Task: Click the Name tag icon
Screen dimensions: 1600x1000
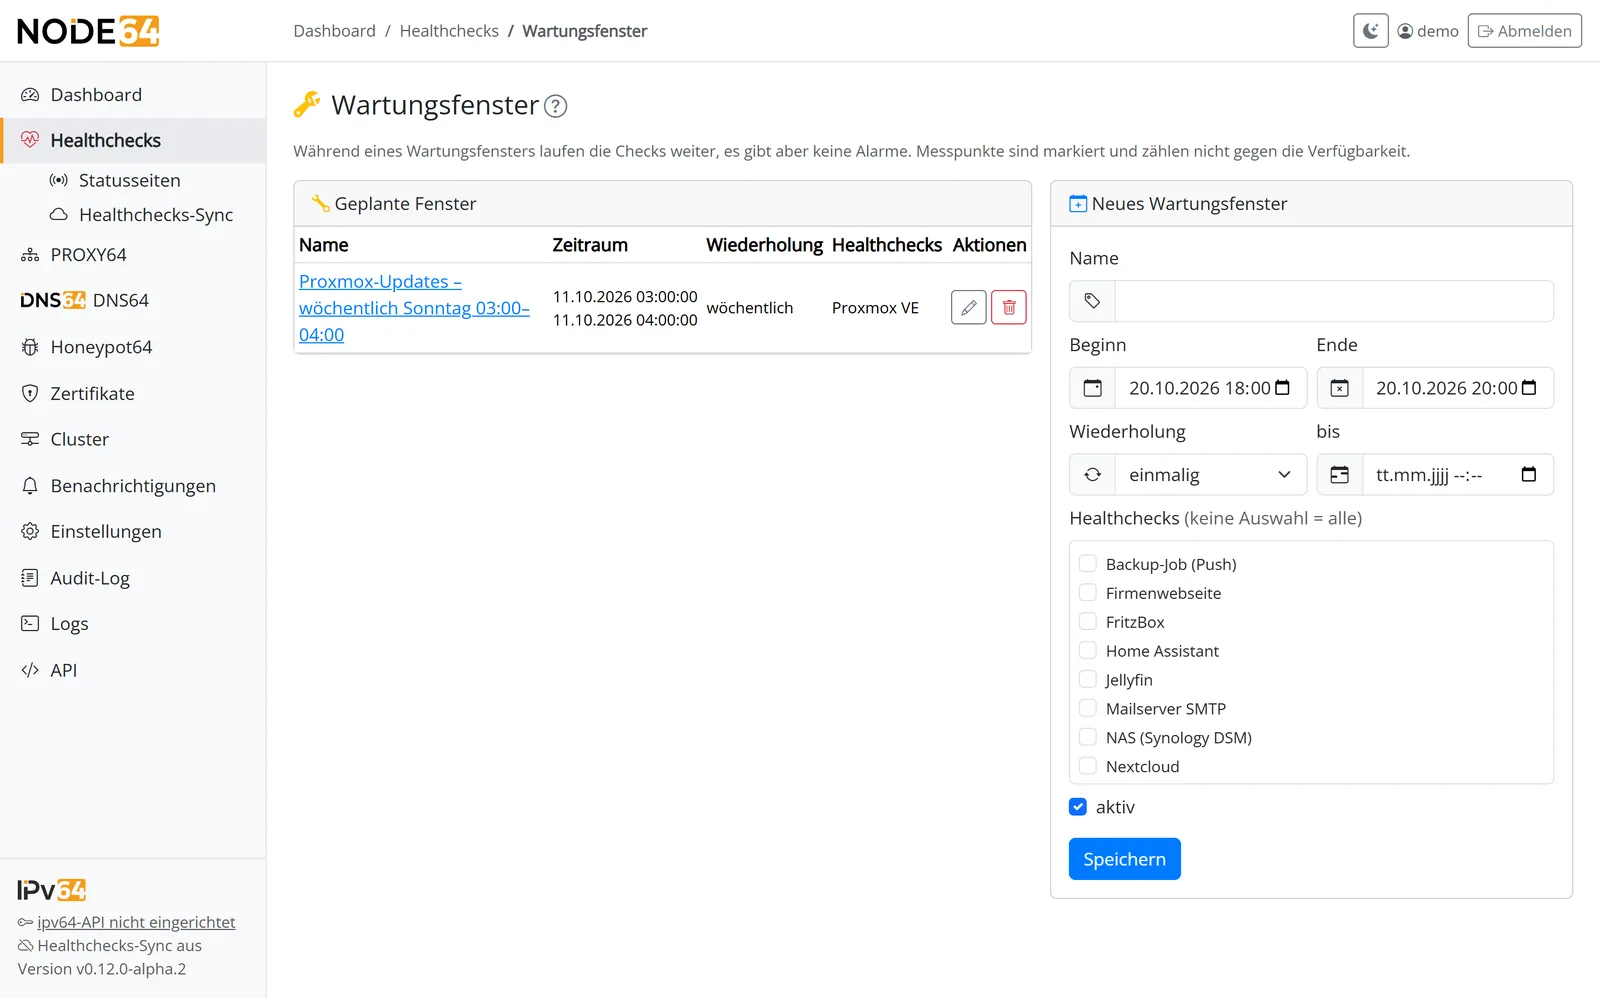Action: [x=1092, y=301]
